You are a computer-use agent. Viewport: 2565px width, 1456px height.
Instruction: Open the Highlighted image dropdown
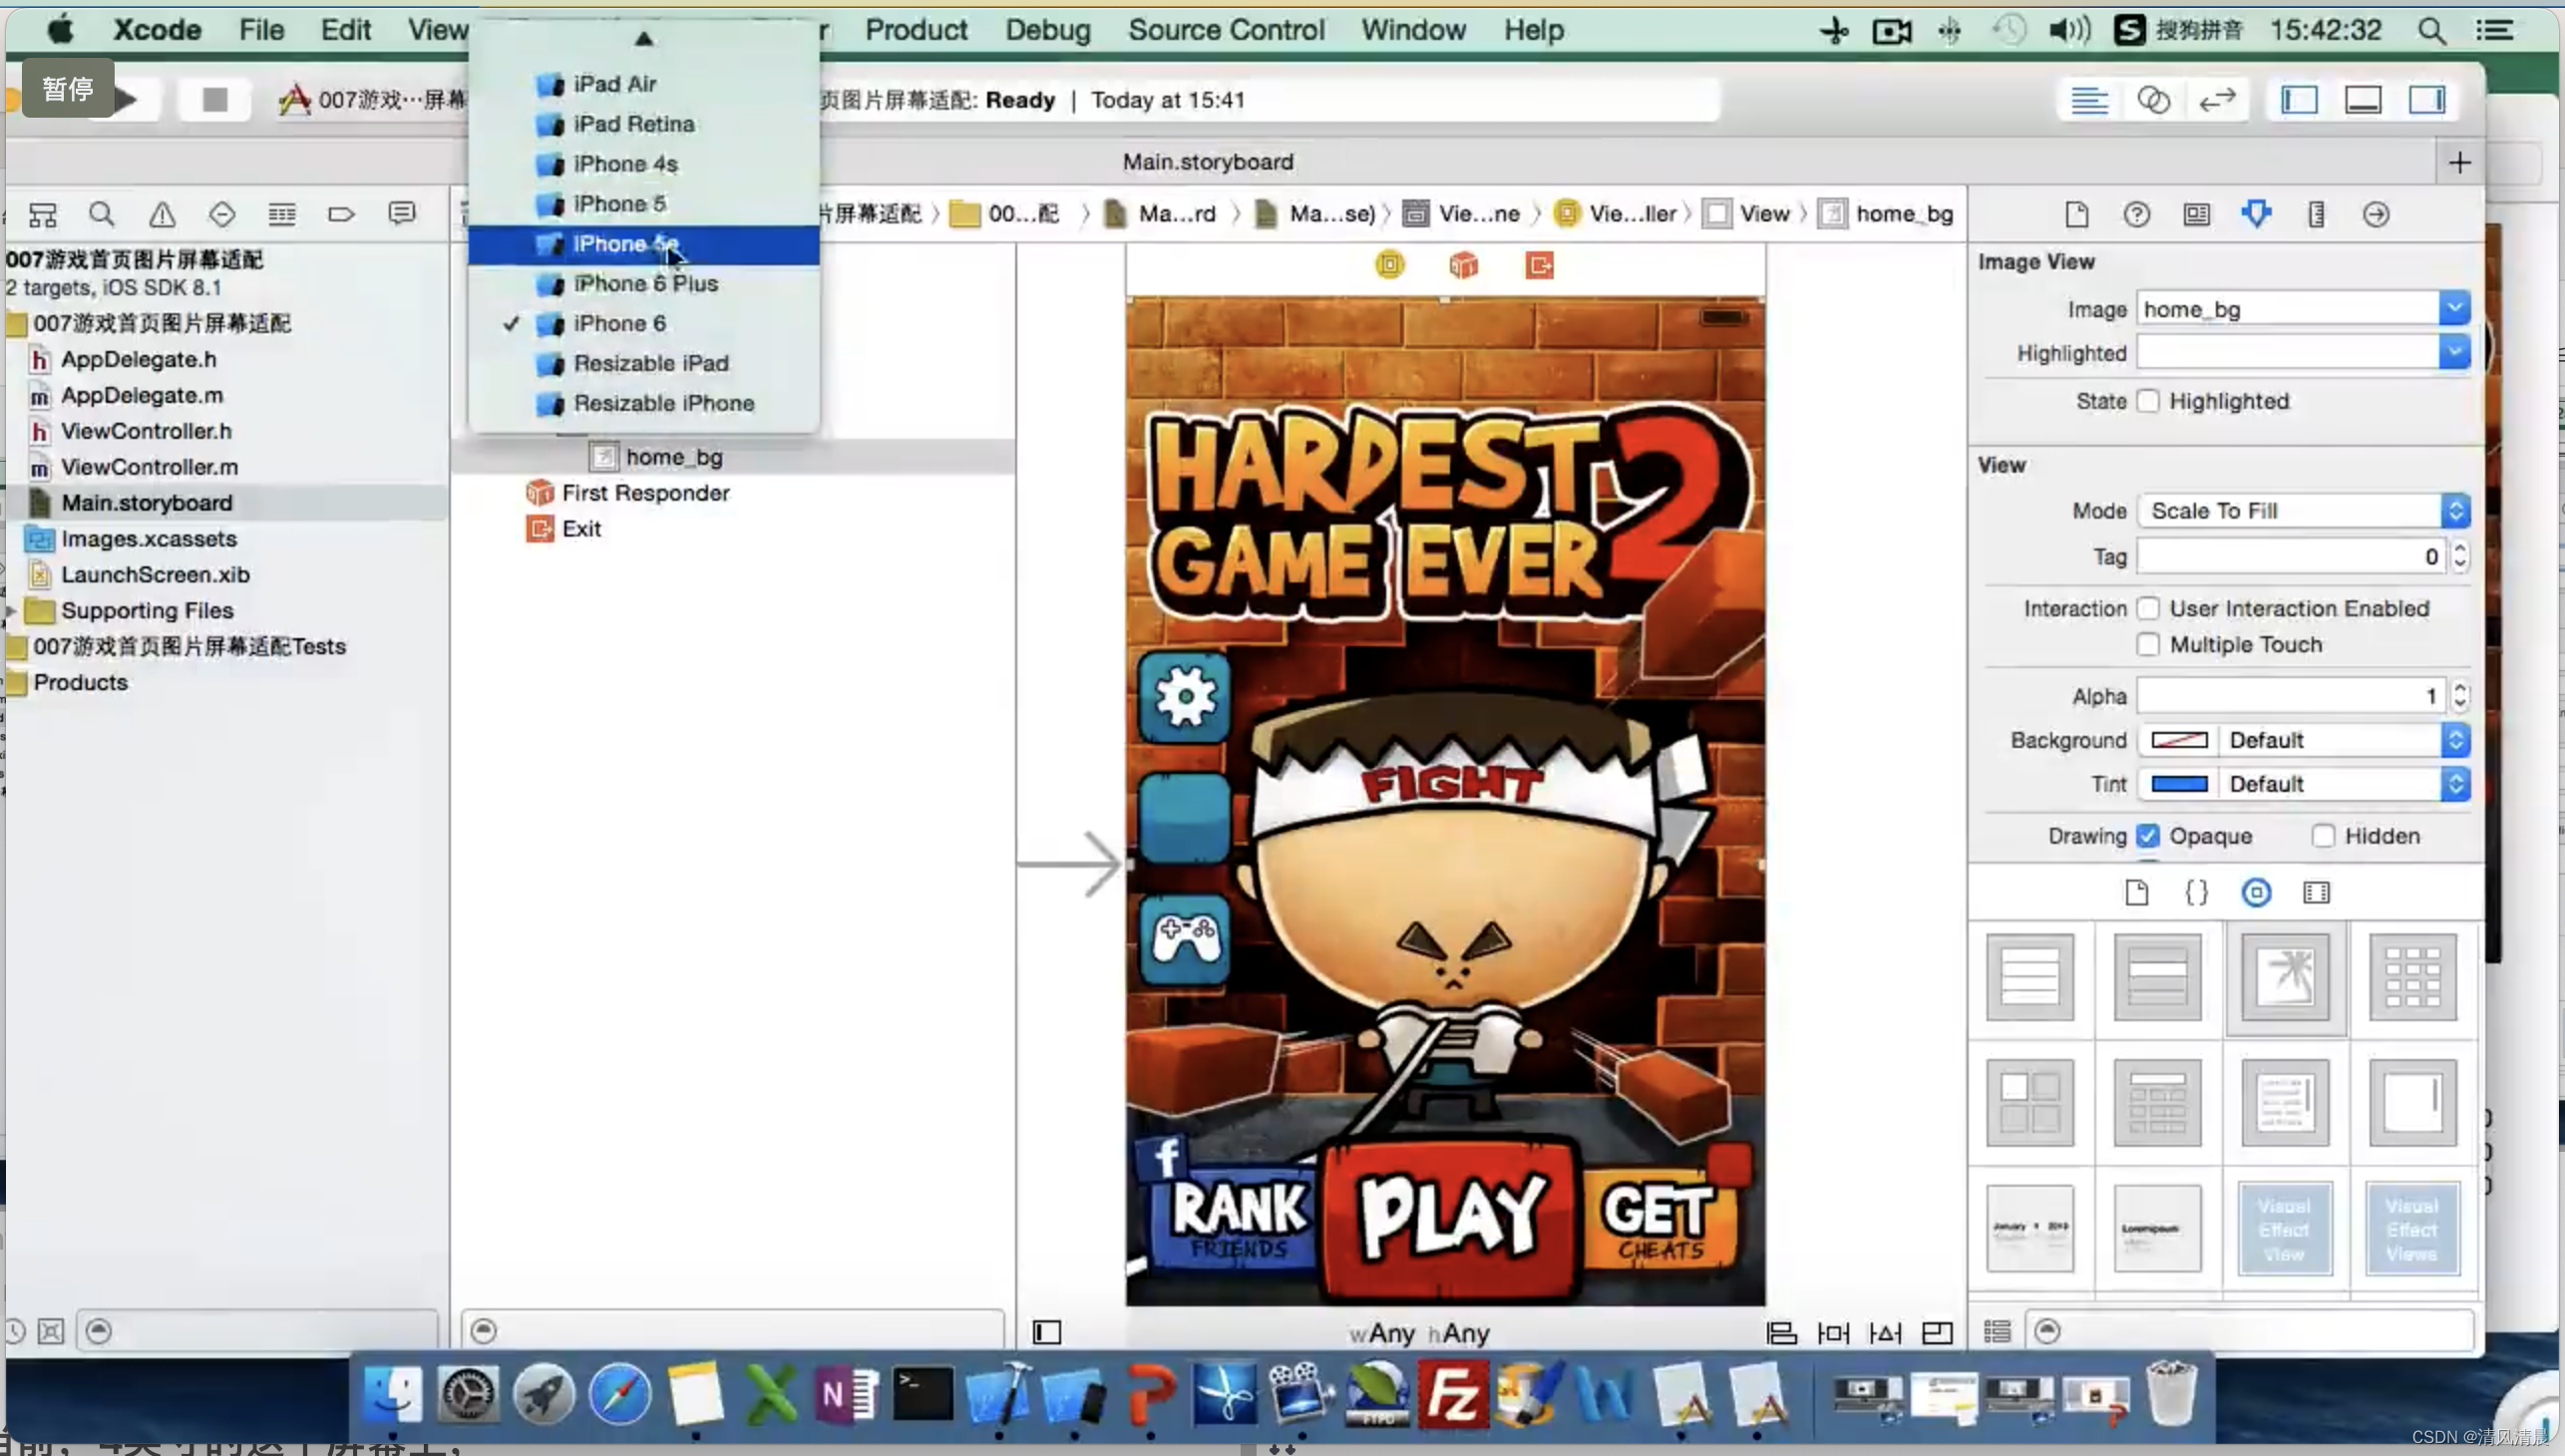click(2454, 352)
